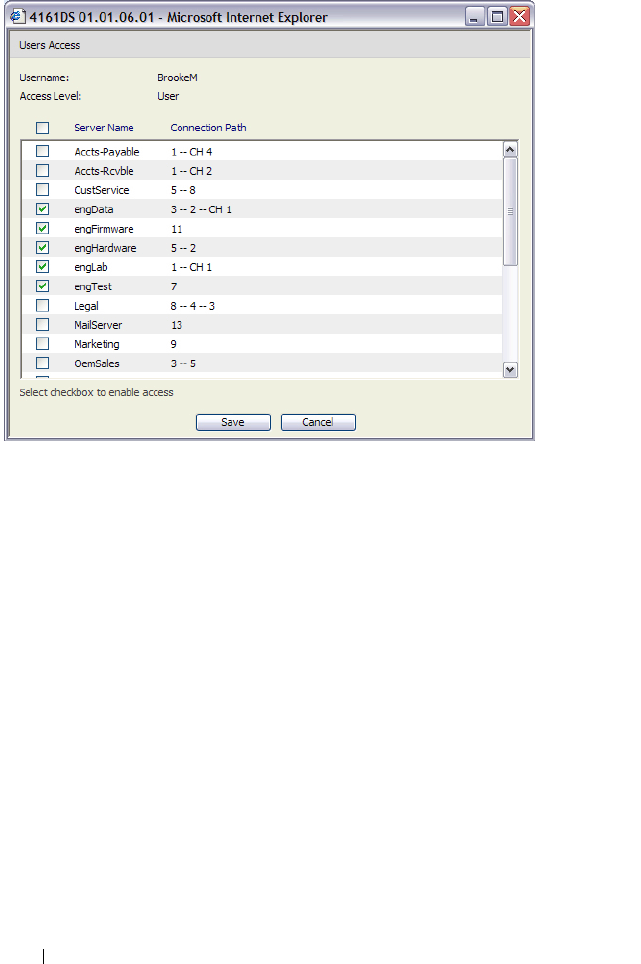
Task: Sort by Server Name column header
Action: [104, 127]
